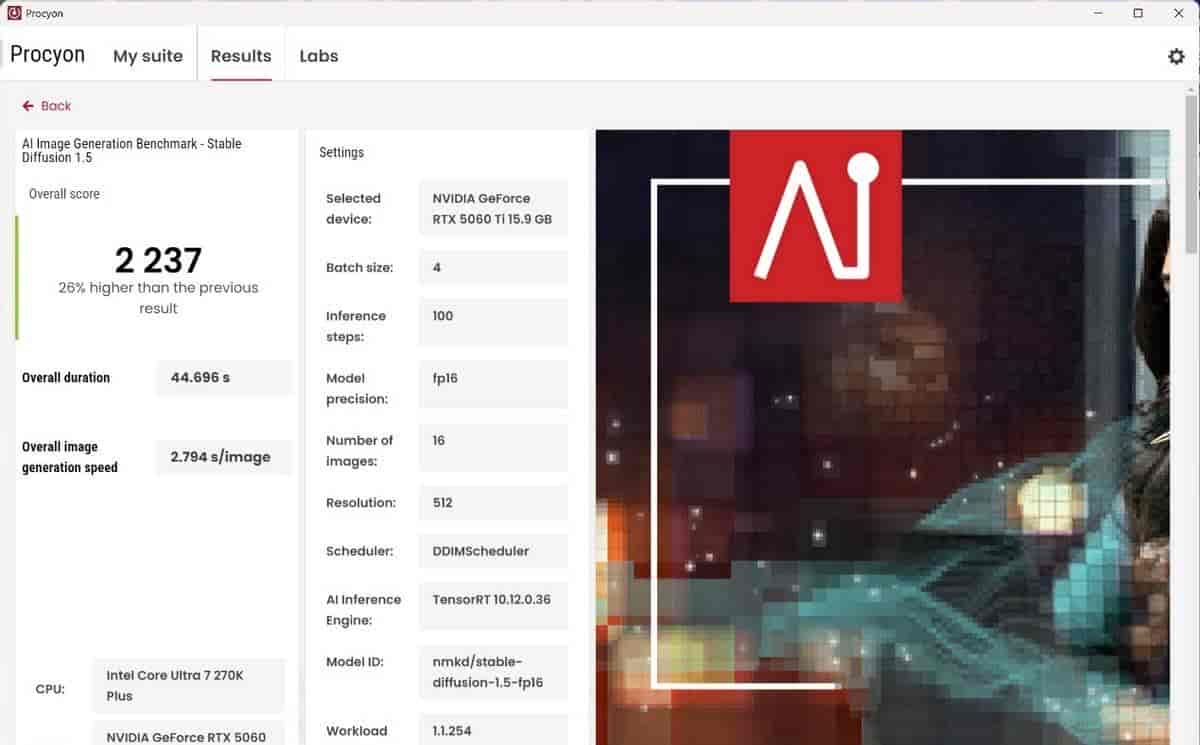Image resolution: width=1200 pixels, height=745 pixels.
Task: Click the Intel Core Ultra 7 270K Plus CPU value
Action: pos(188,686)
